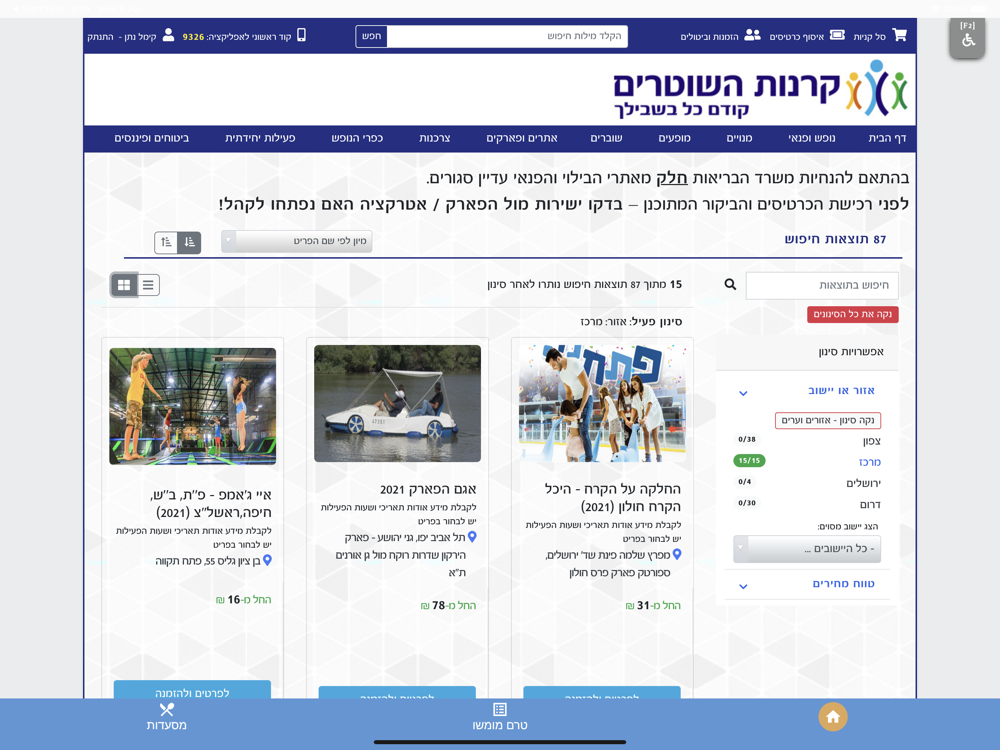Click the orders and cancellations people icon

[x=753, y=35]
